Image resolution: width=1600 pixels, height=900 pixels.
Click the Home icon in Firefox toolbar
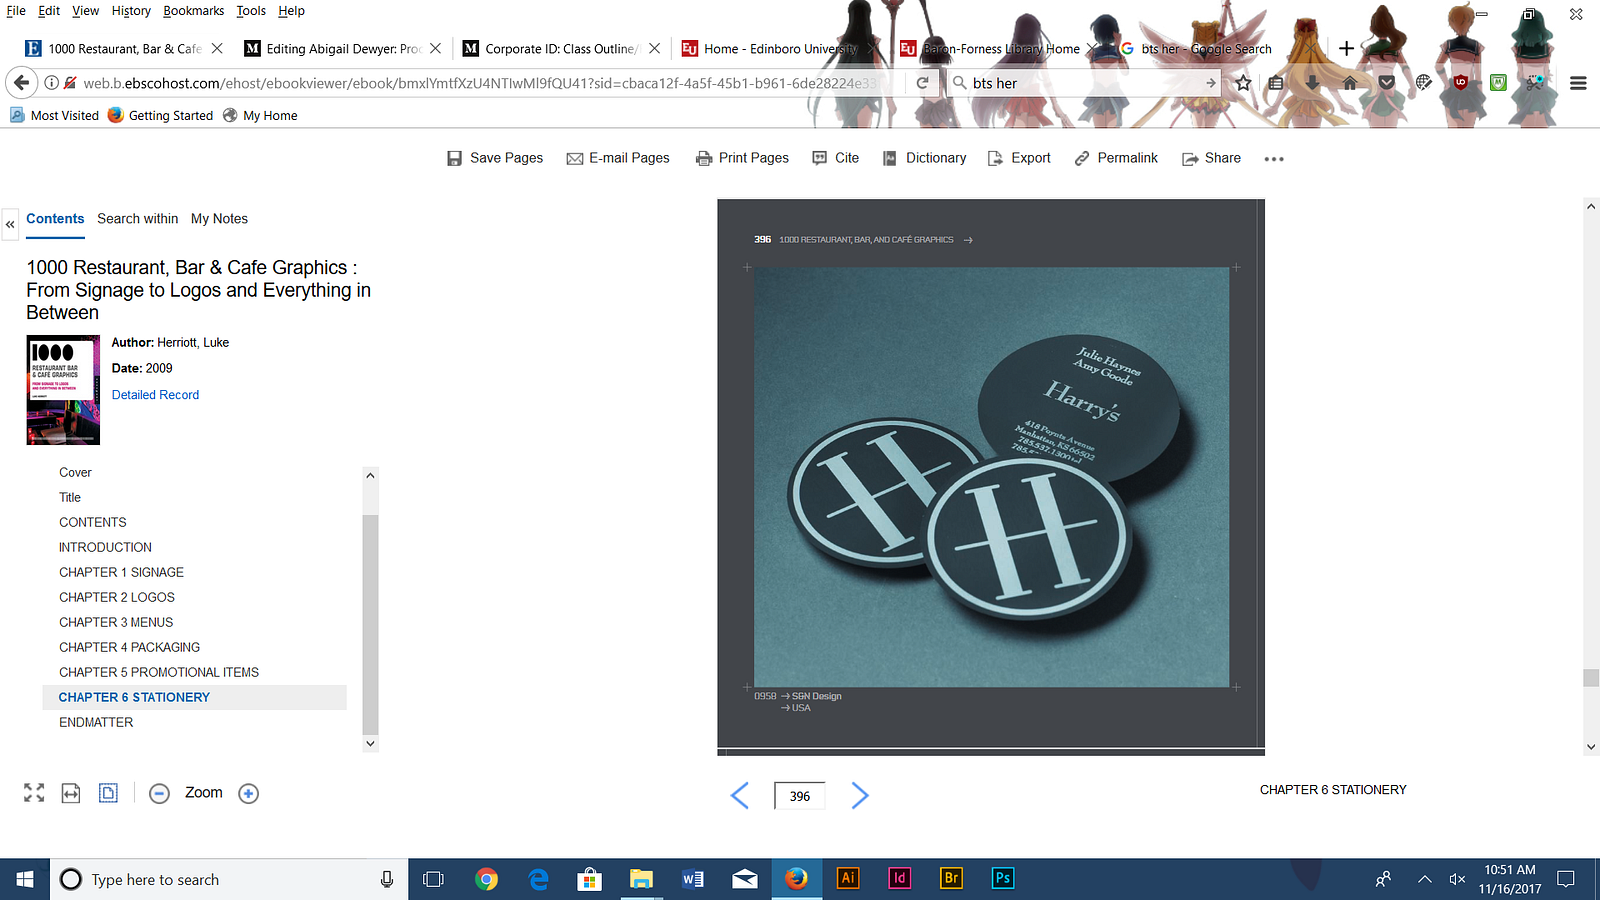pyautogui.click(x=1350, y=83)
